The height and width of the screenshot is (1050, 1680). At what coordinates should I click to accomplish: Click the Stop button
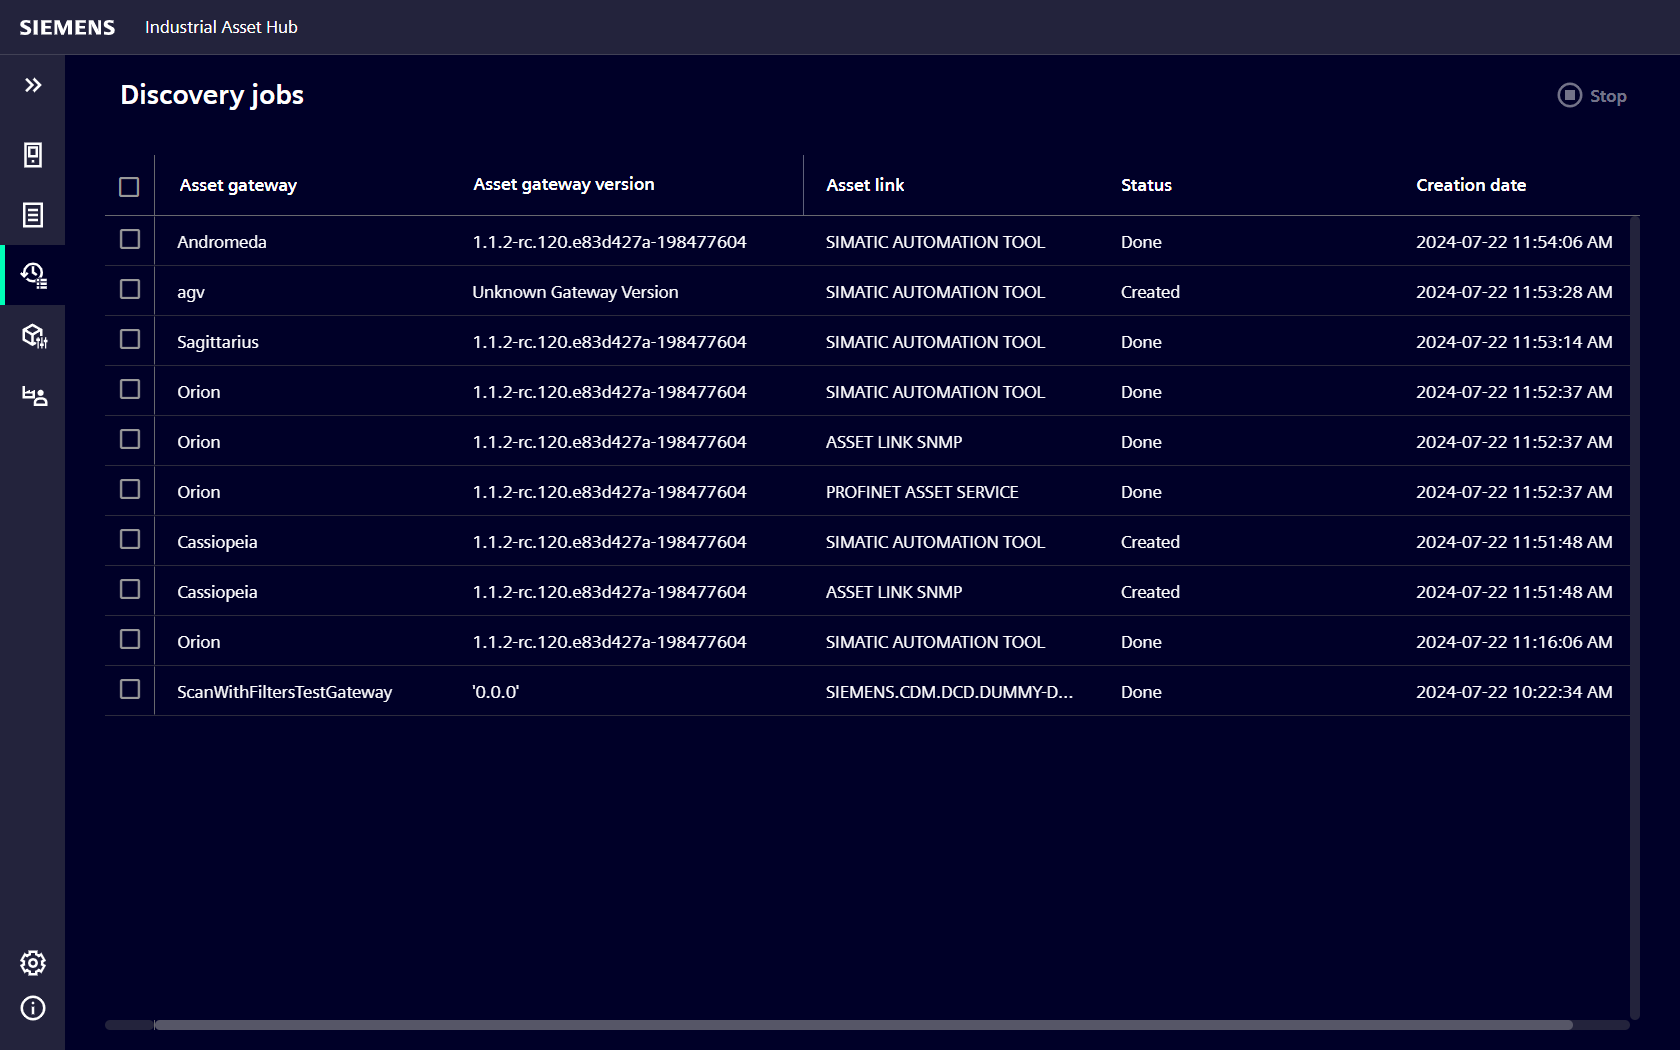pyautogui.click(x=1592, y=96)
